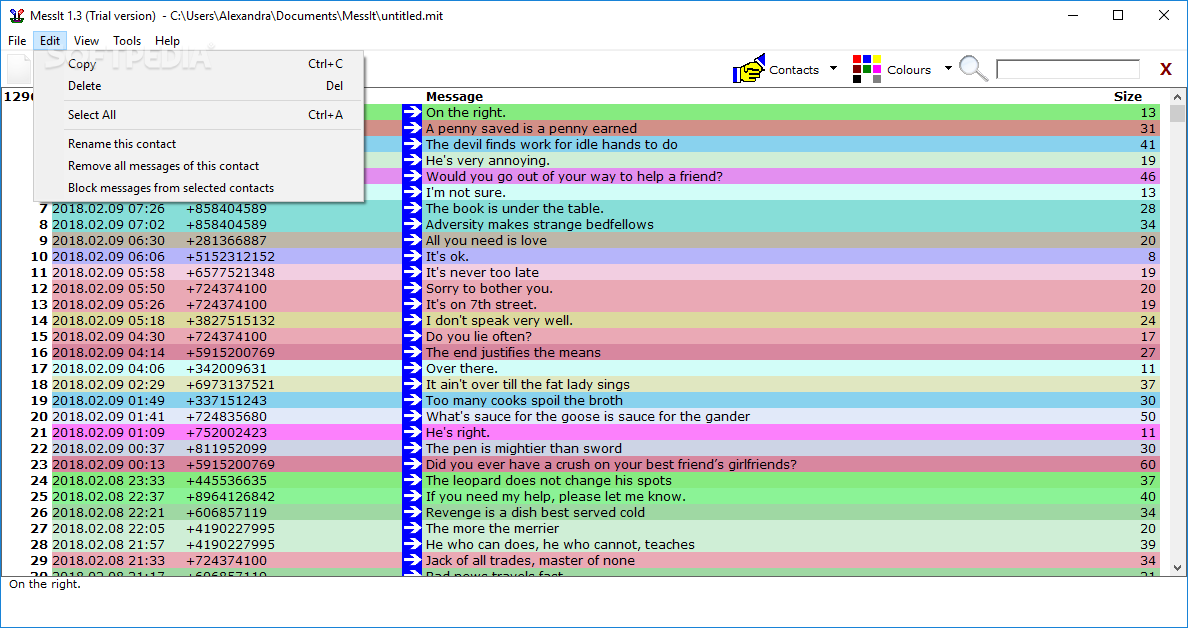Select Rename this contact

pos(199,144)
